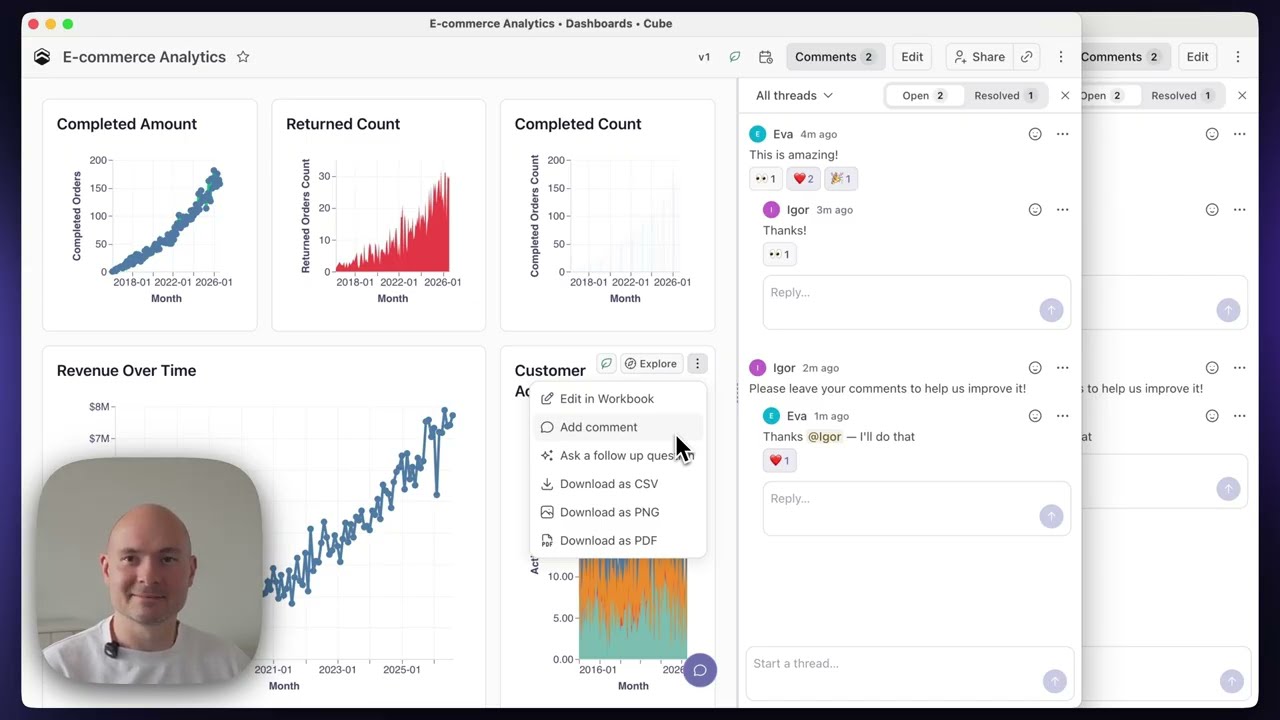Send the reply under Igor's 'Thanks!' comment
1280x720 pixels.
[x=1050, y=310]
